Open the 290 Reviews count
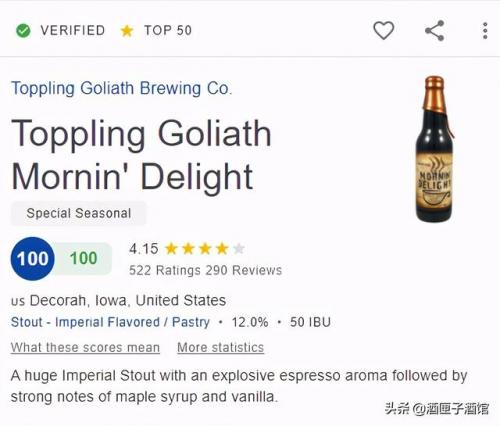500x426 pixels. (x=244, y=270)
